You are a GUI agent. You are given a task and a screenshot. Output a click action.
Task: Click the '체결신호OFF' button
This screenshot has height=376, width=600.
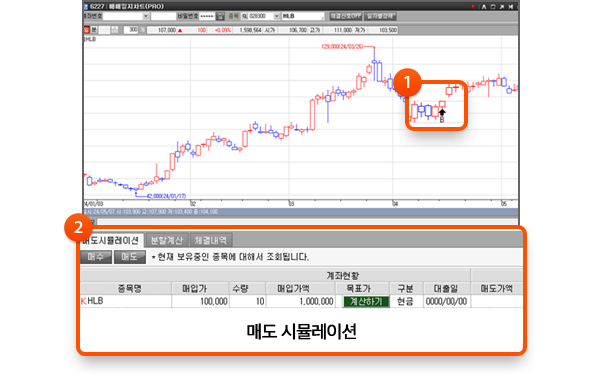click(346, 16)
